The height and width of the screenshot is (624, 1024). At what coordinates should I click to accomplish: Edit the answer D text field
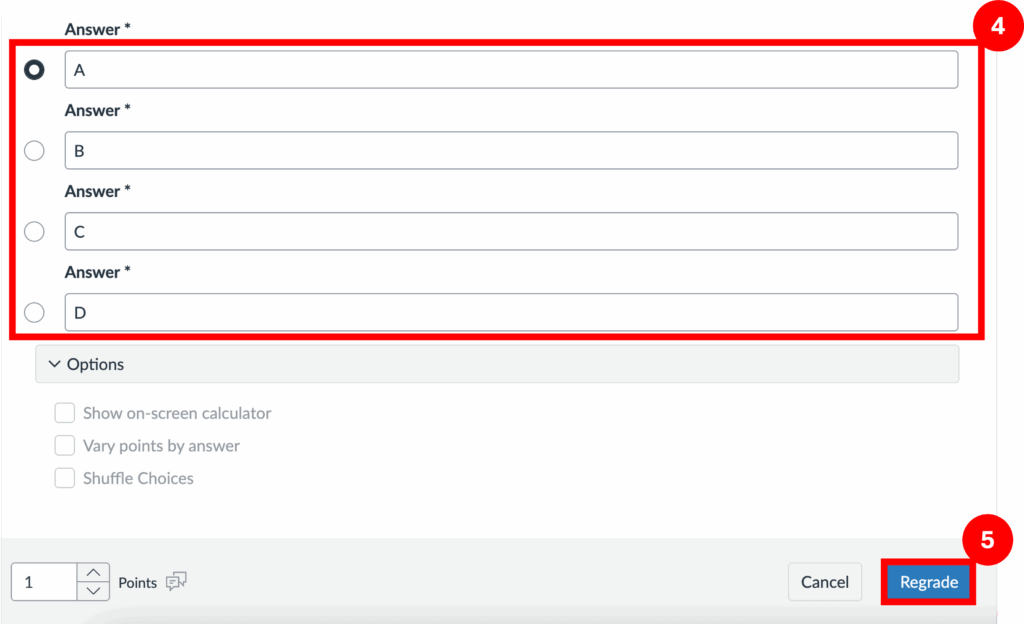510,313
